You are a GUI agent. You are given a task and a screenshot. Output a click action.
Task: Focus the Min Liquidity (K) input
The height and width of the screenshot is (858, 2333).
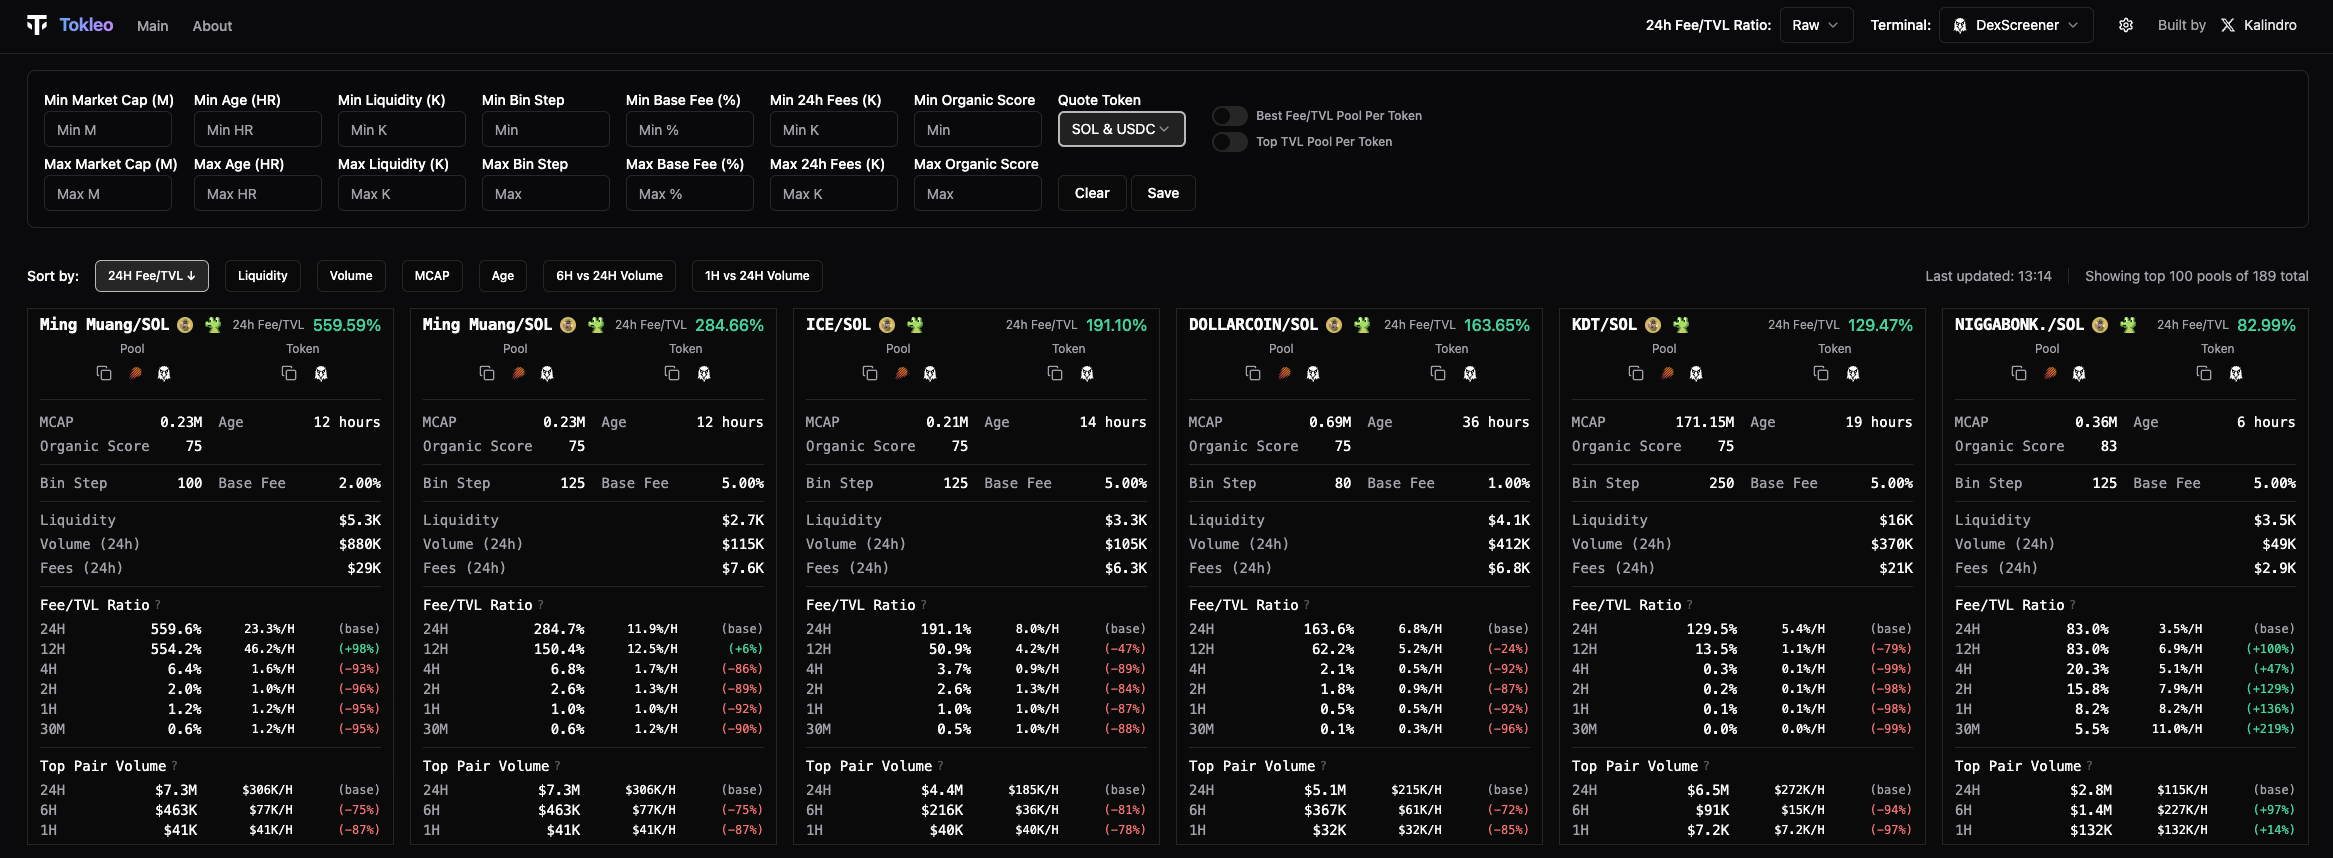pos(402,130)
